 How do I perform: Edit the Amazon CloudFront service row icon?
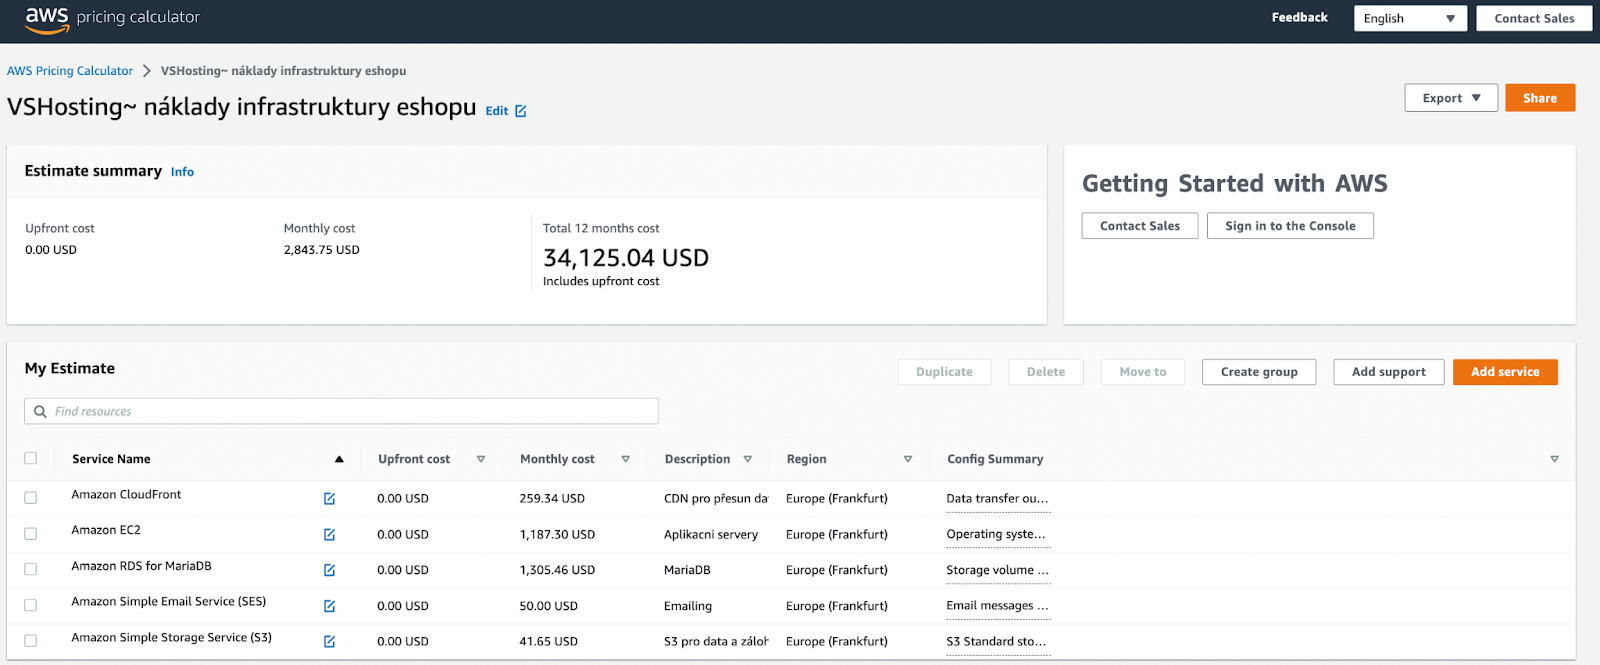[x=329, y=498]
